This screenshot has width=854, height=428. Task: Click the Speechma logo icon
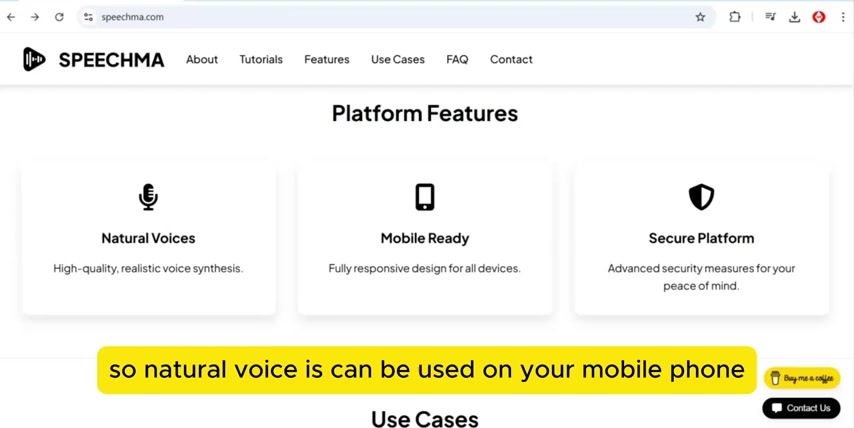pyautogui.click(x=34, y=60)
